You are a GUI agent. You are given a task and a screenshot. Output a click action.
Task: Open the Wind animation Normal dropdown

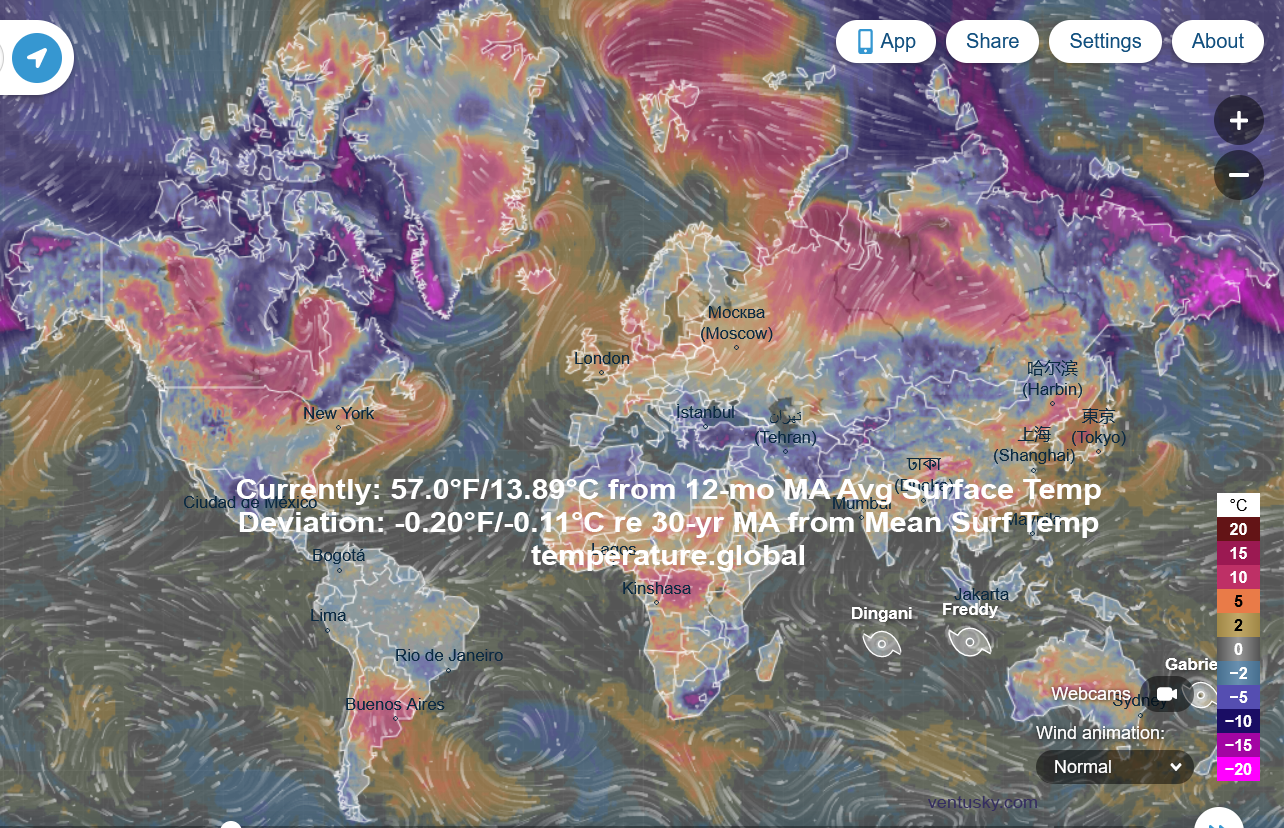click(1115, 767)
